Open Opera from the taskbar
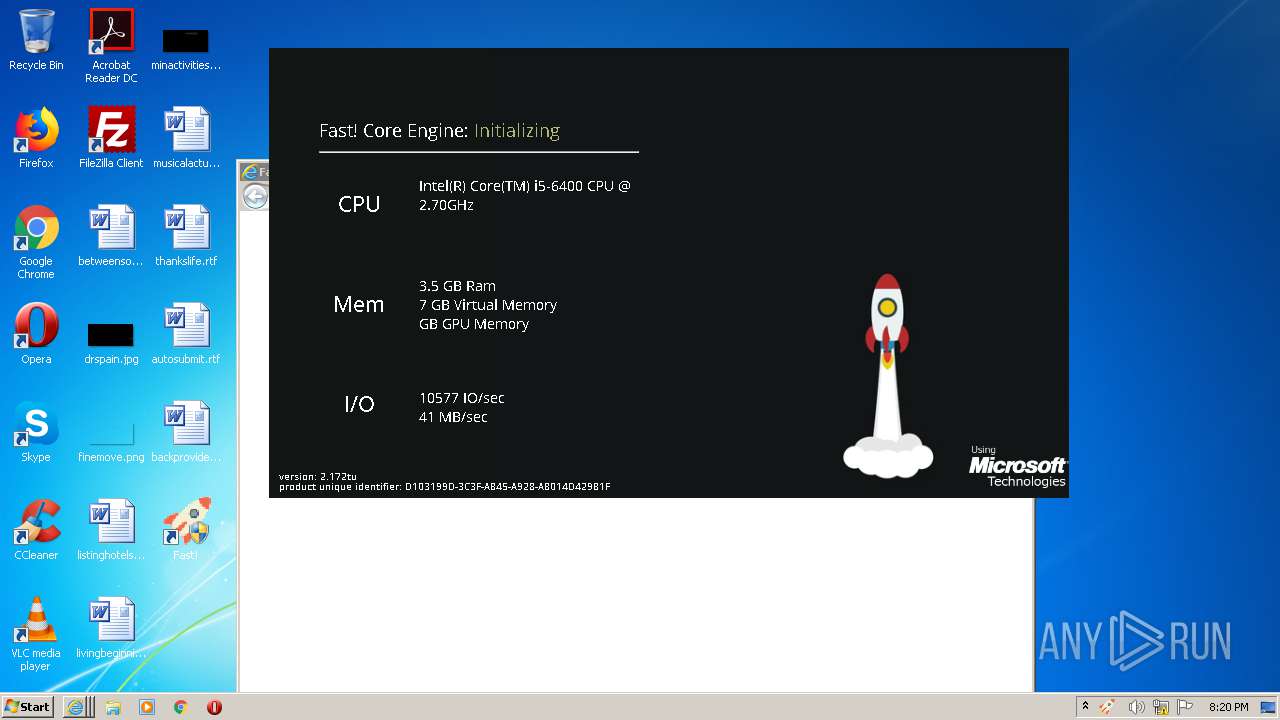This screenshot has height=720, width=1280. (214, 707)
